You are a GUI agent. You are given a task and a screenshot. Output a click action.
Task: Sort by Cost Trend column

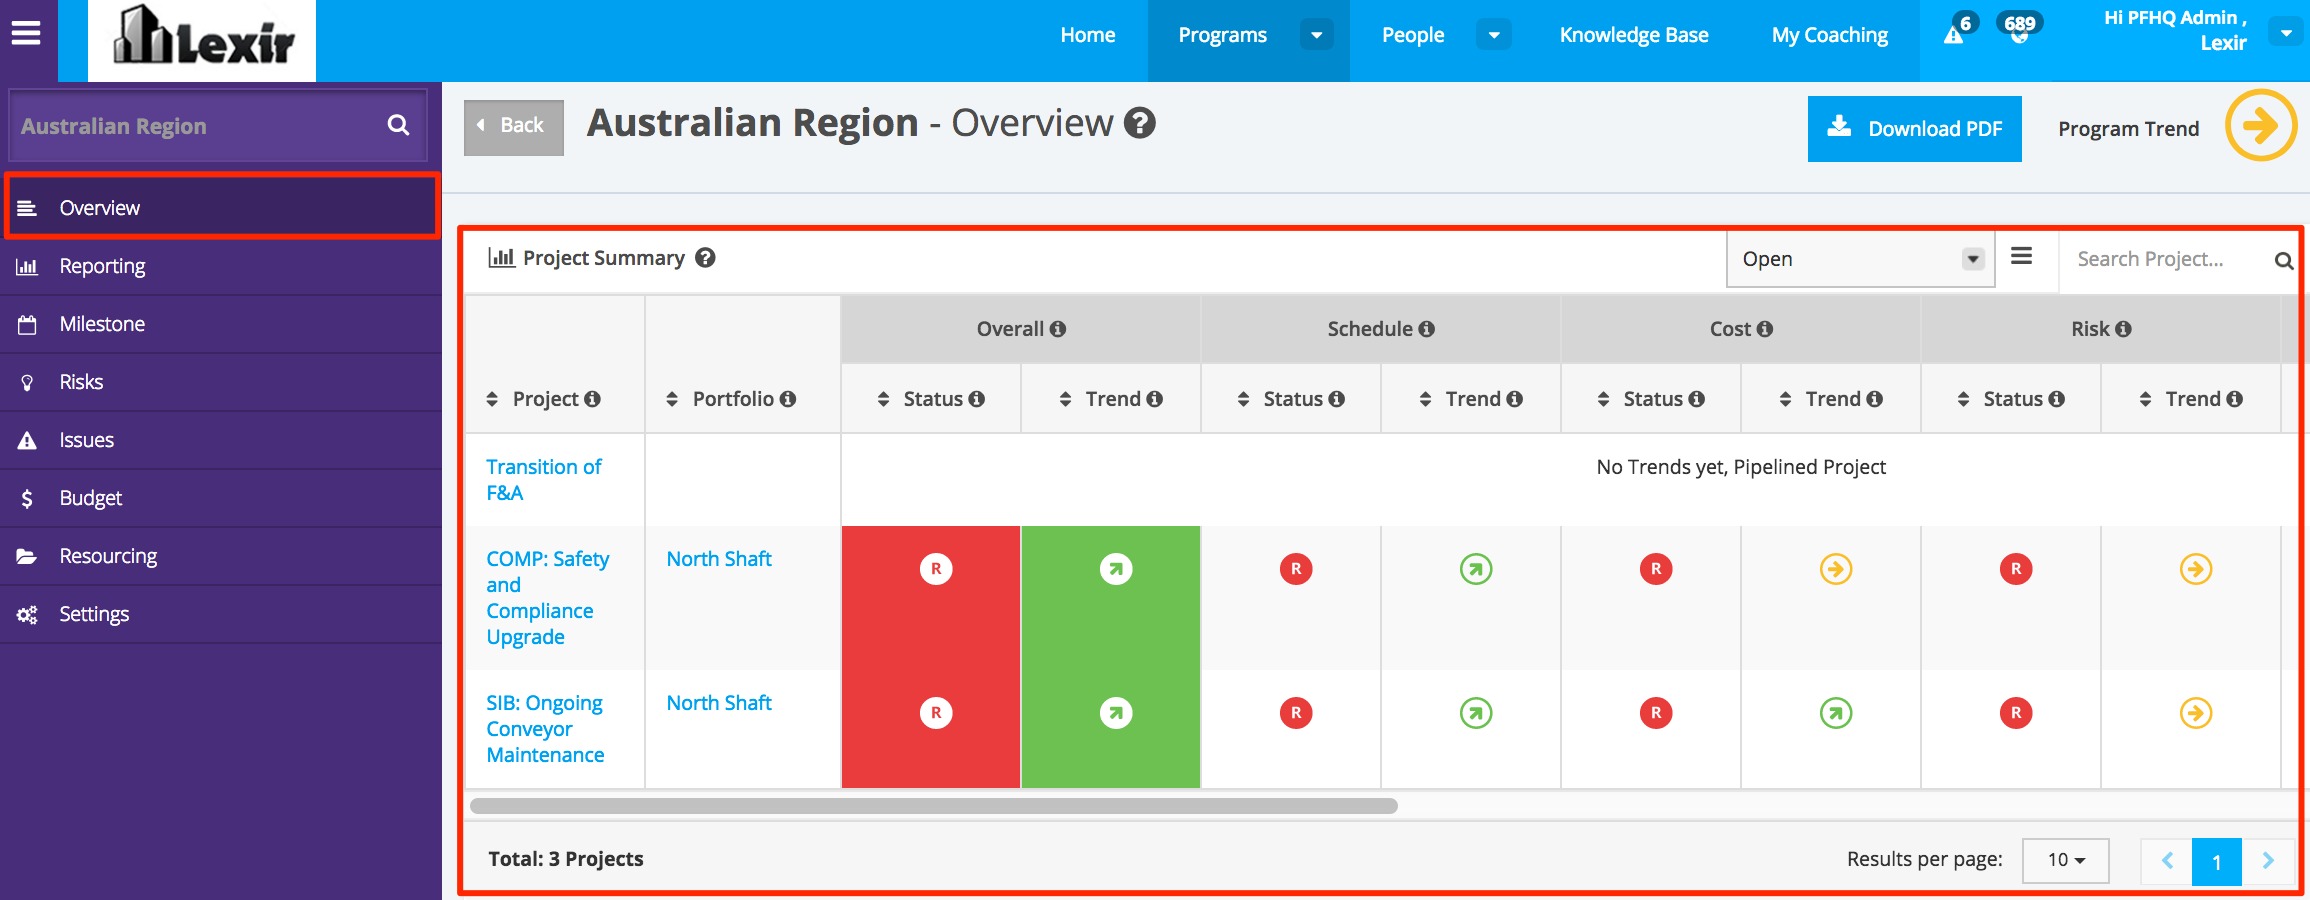point(1785,399)
